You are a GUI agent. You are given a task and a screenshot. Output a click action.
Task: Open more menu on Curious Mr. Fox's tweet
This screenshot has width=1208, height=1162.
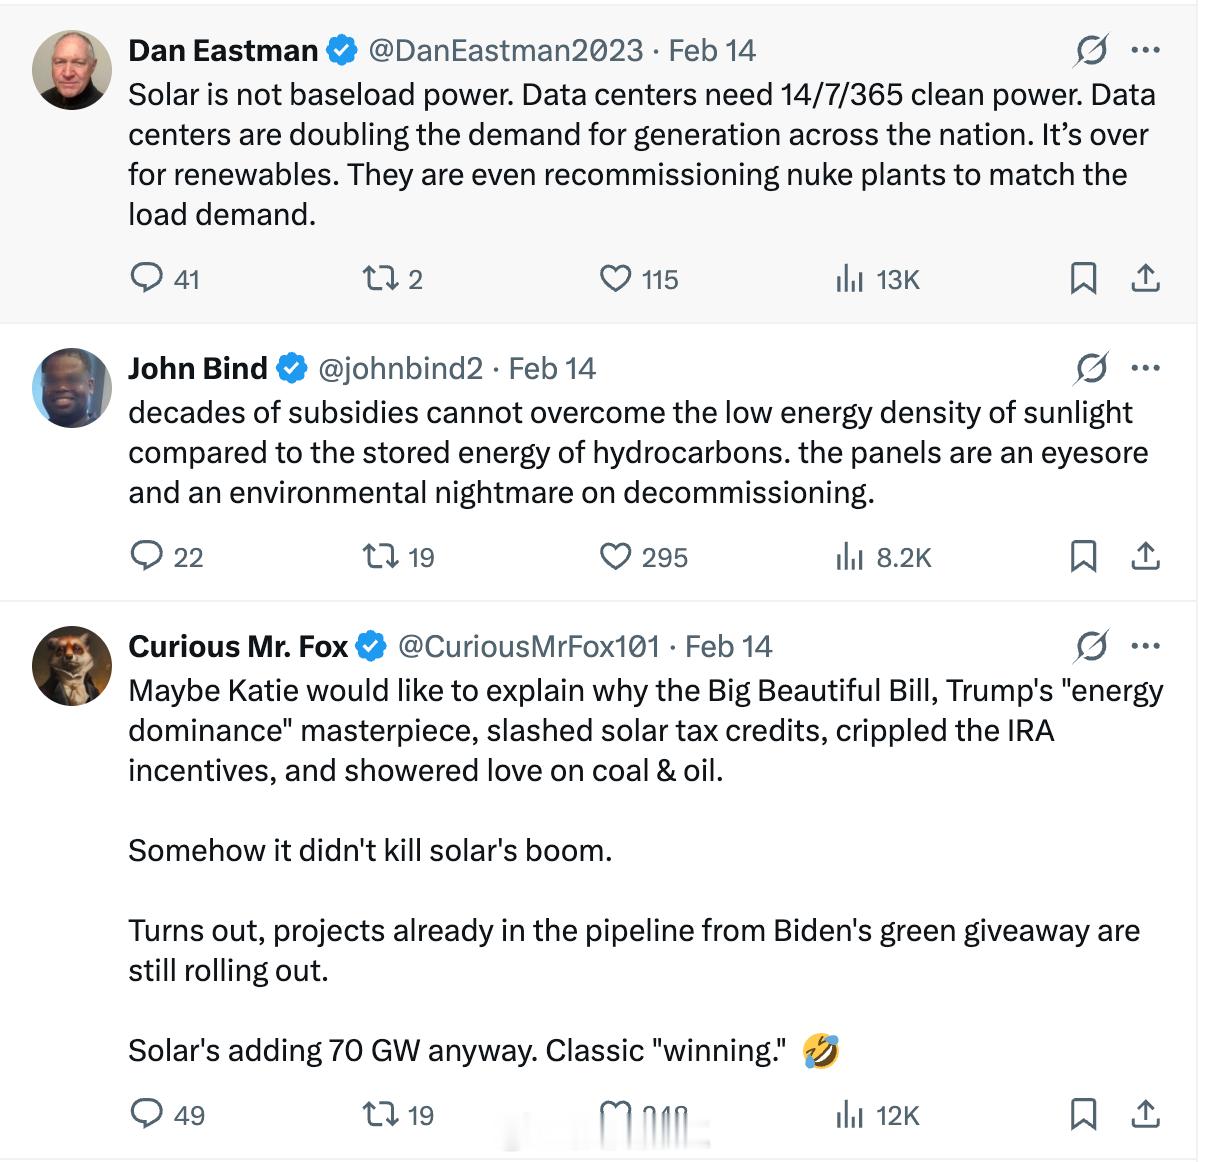point(1145,646)
